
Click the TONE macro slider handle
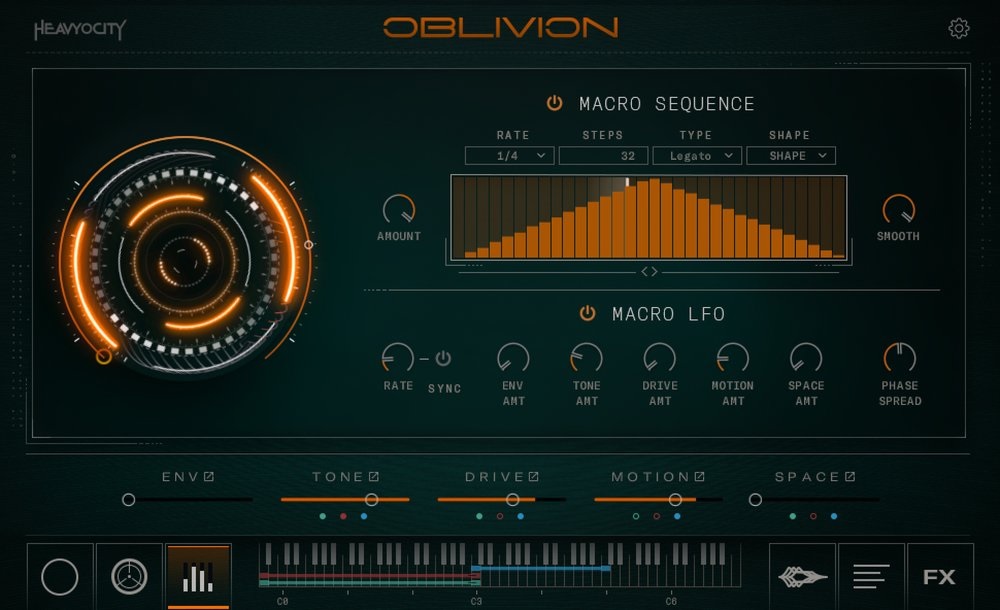point(372,498)
